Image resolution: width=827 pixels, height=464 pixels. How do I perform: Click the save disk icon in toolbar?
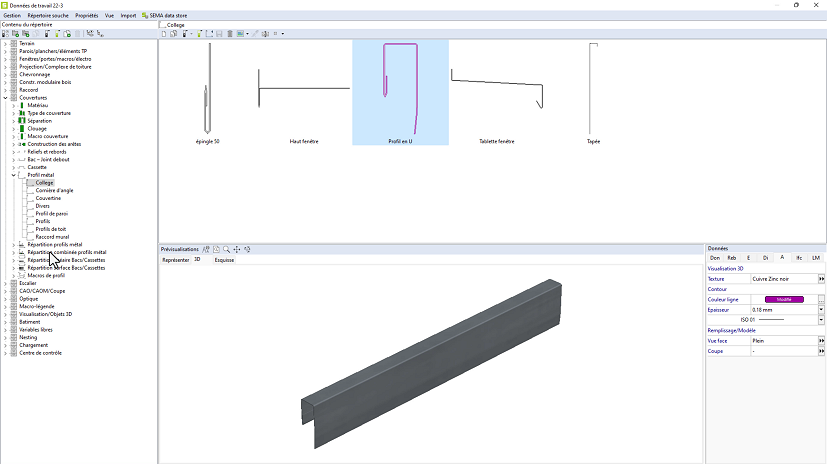coord(219,34)
